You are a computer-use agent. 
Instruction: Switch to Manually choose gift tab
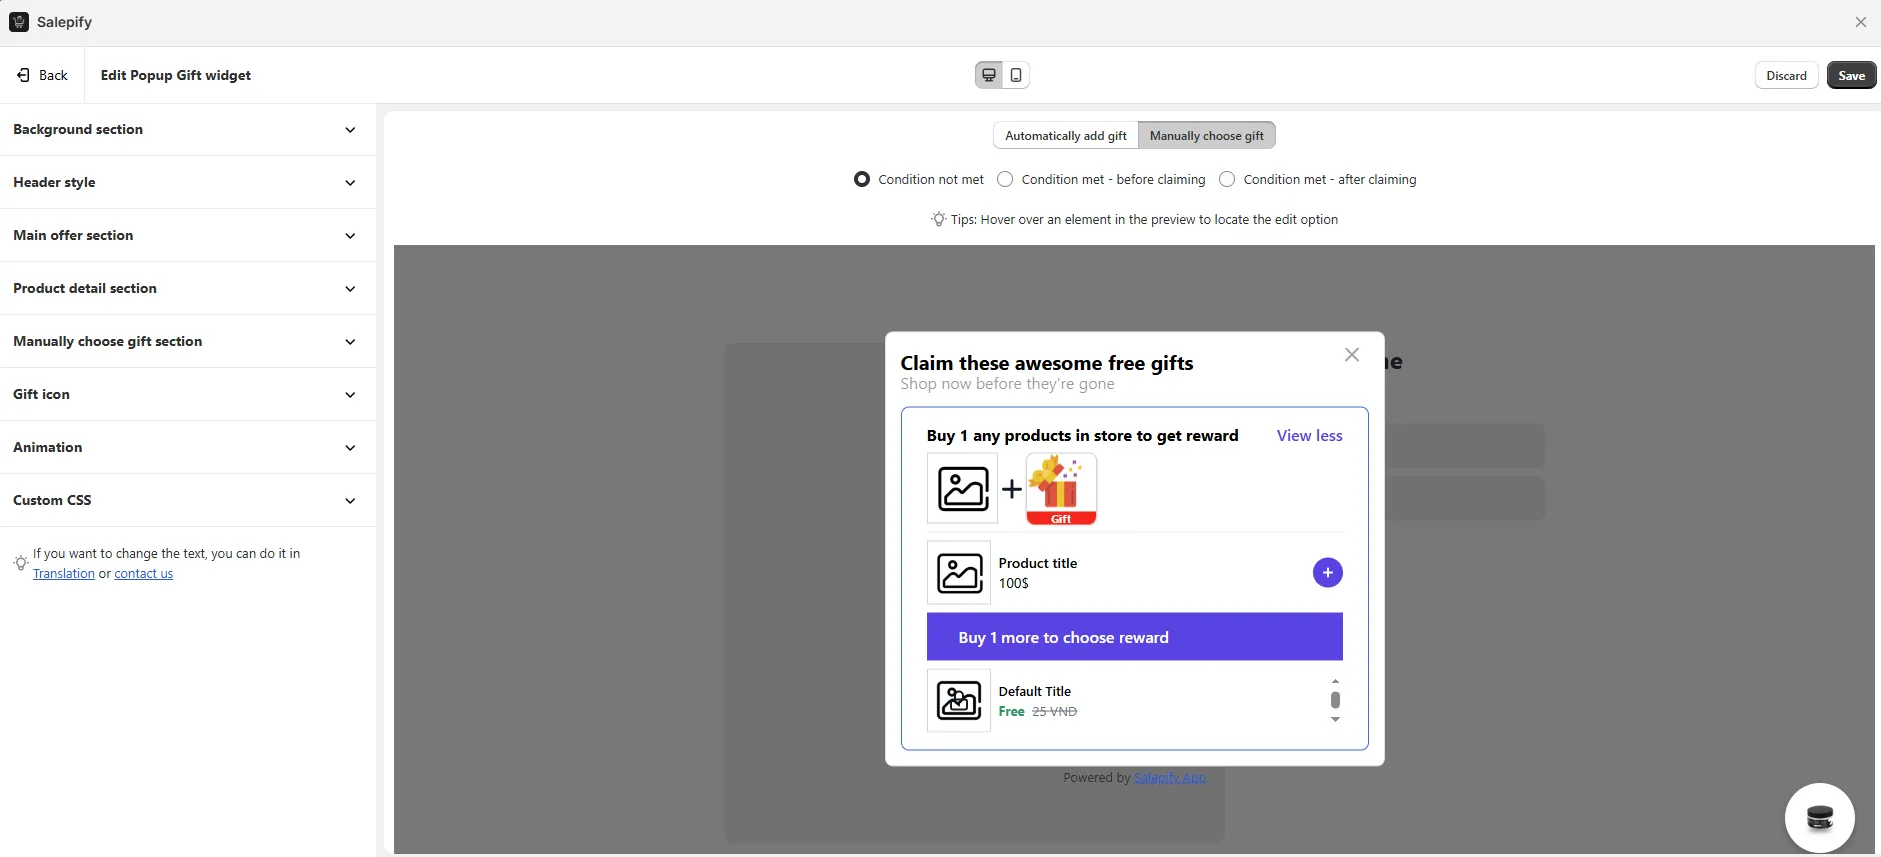[1207, 136]
